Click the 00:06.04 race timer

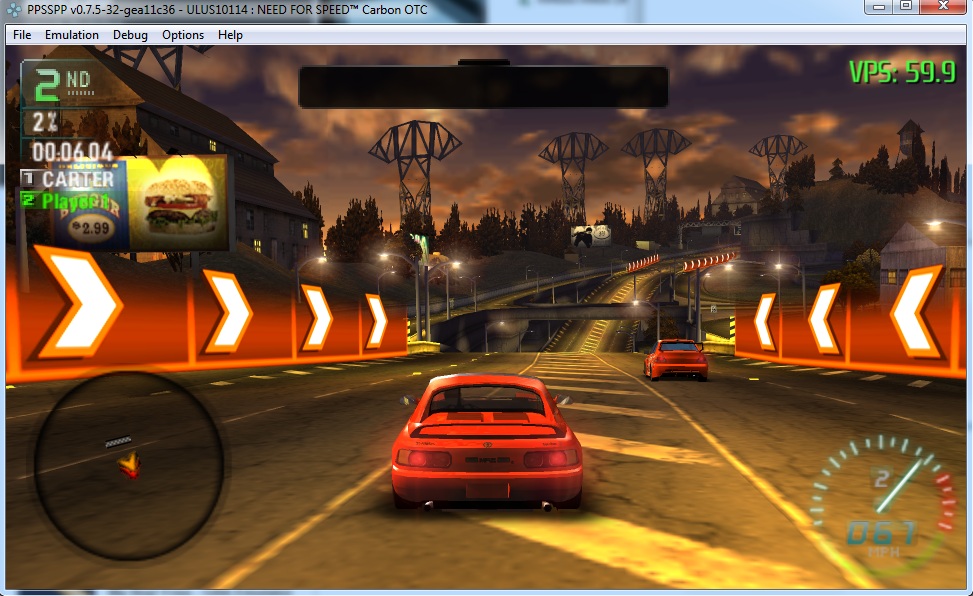(x=72, y=151)
